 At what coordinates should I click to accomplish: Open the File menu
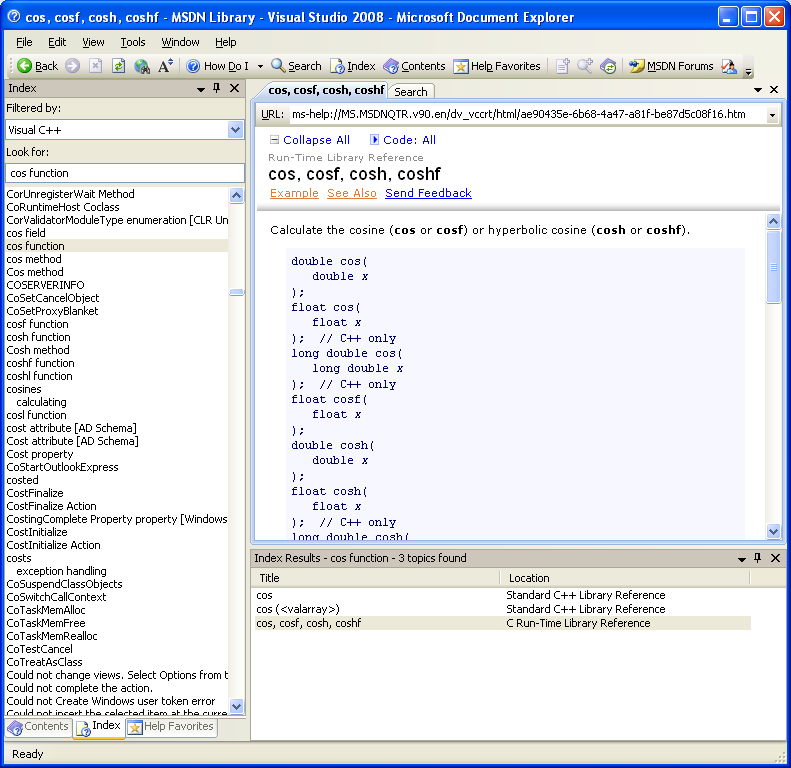click(24, 42)
